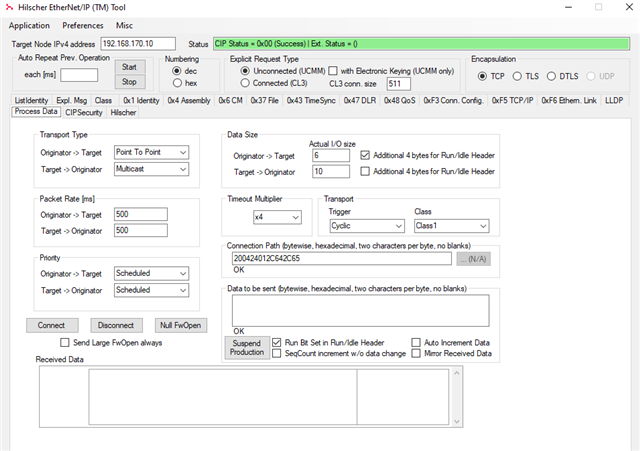Click the Hilscher app icon in title bar

pos(9,7)
